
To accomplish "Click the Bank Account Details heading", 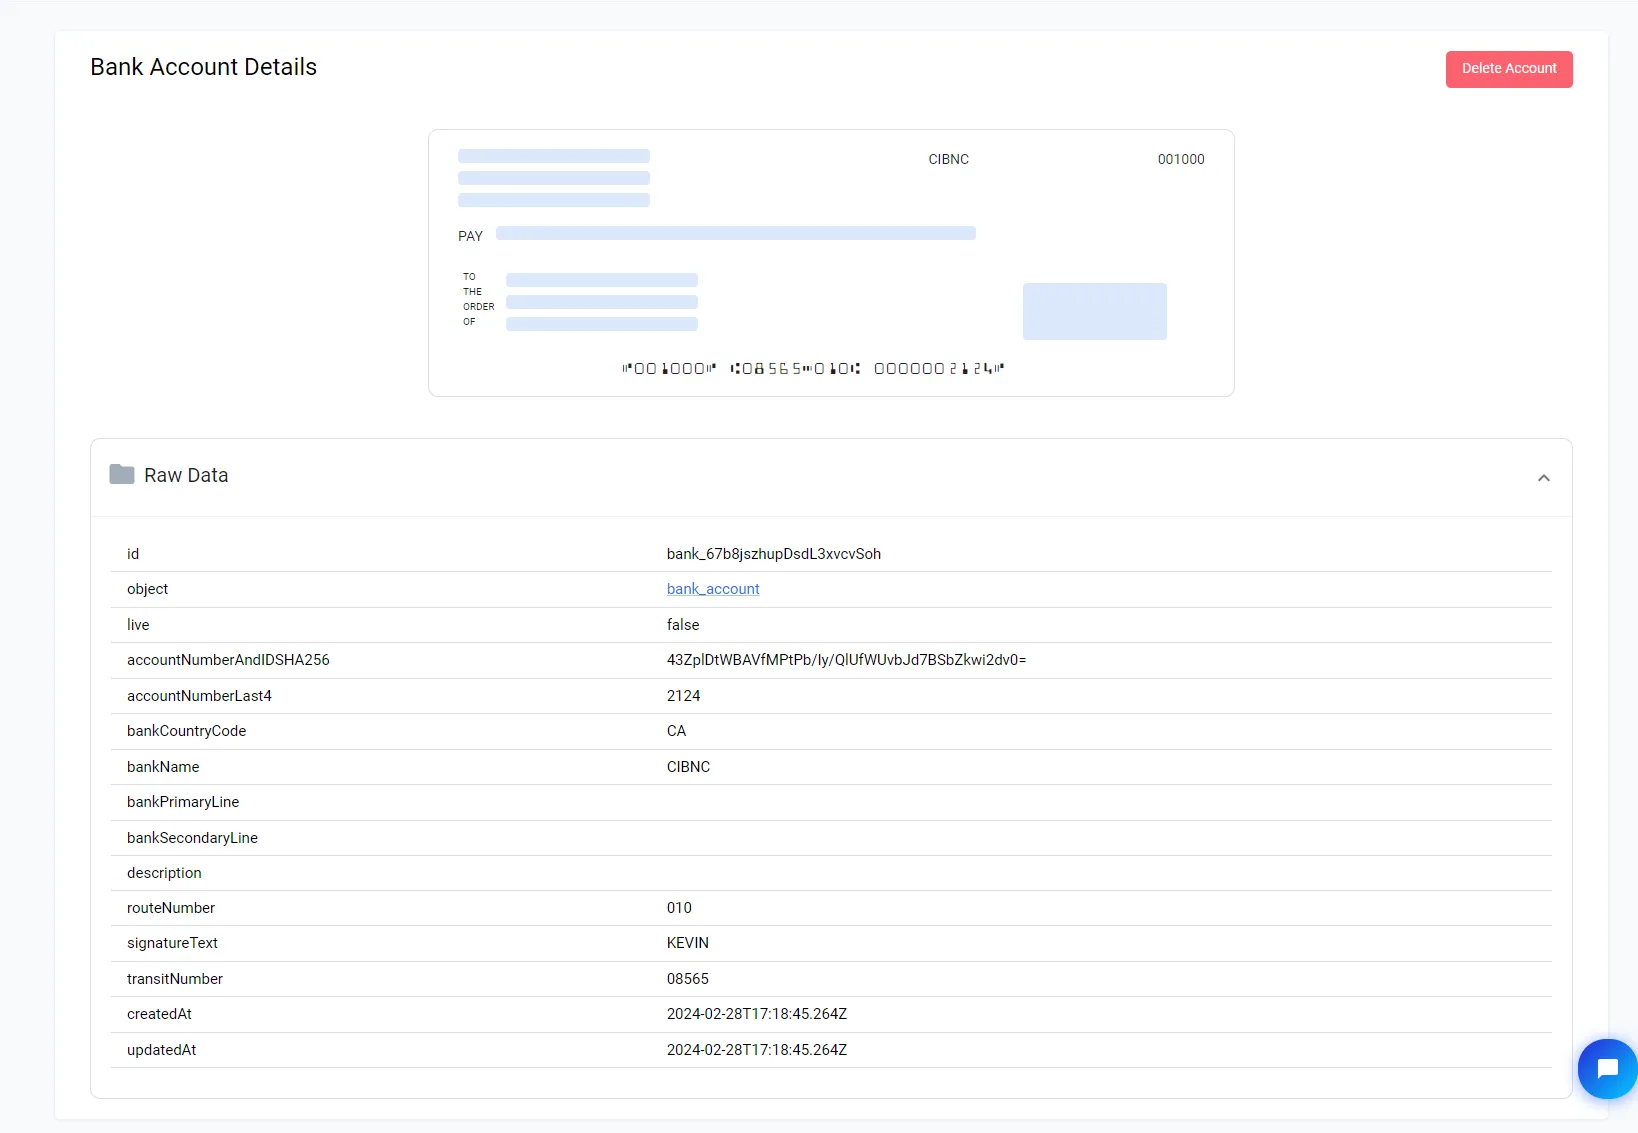I will 203,67.
